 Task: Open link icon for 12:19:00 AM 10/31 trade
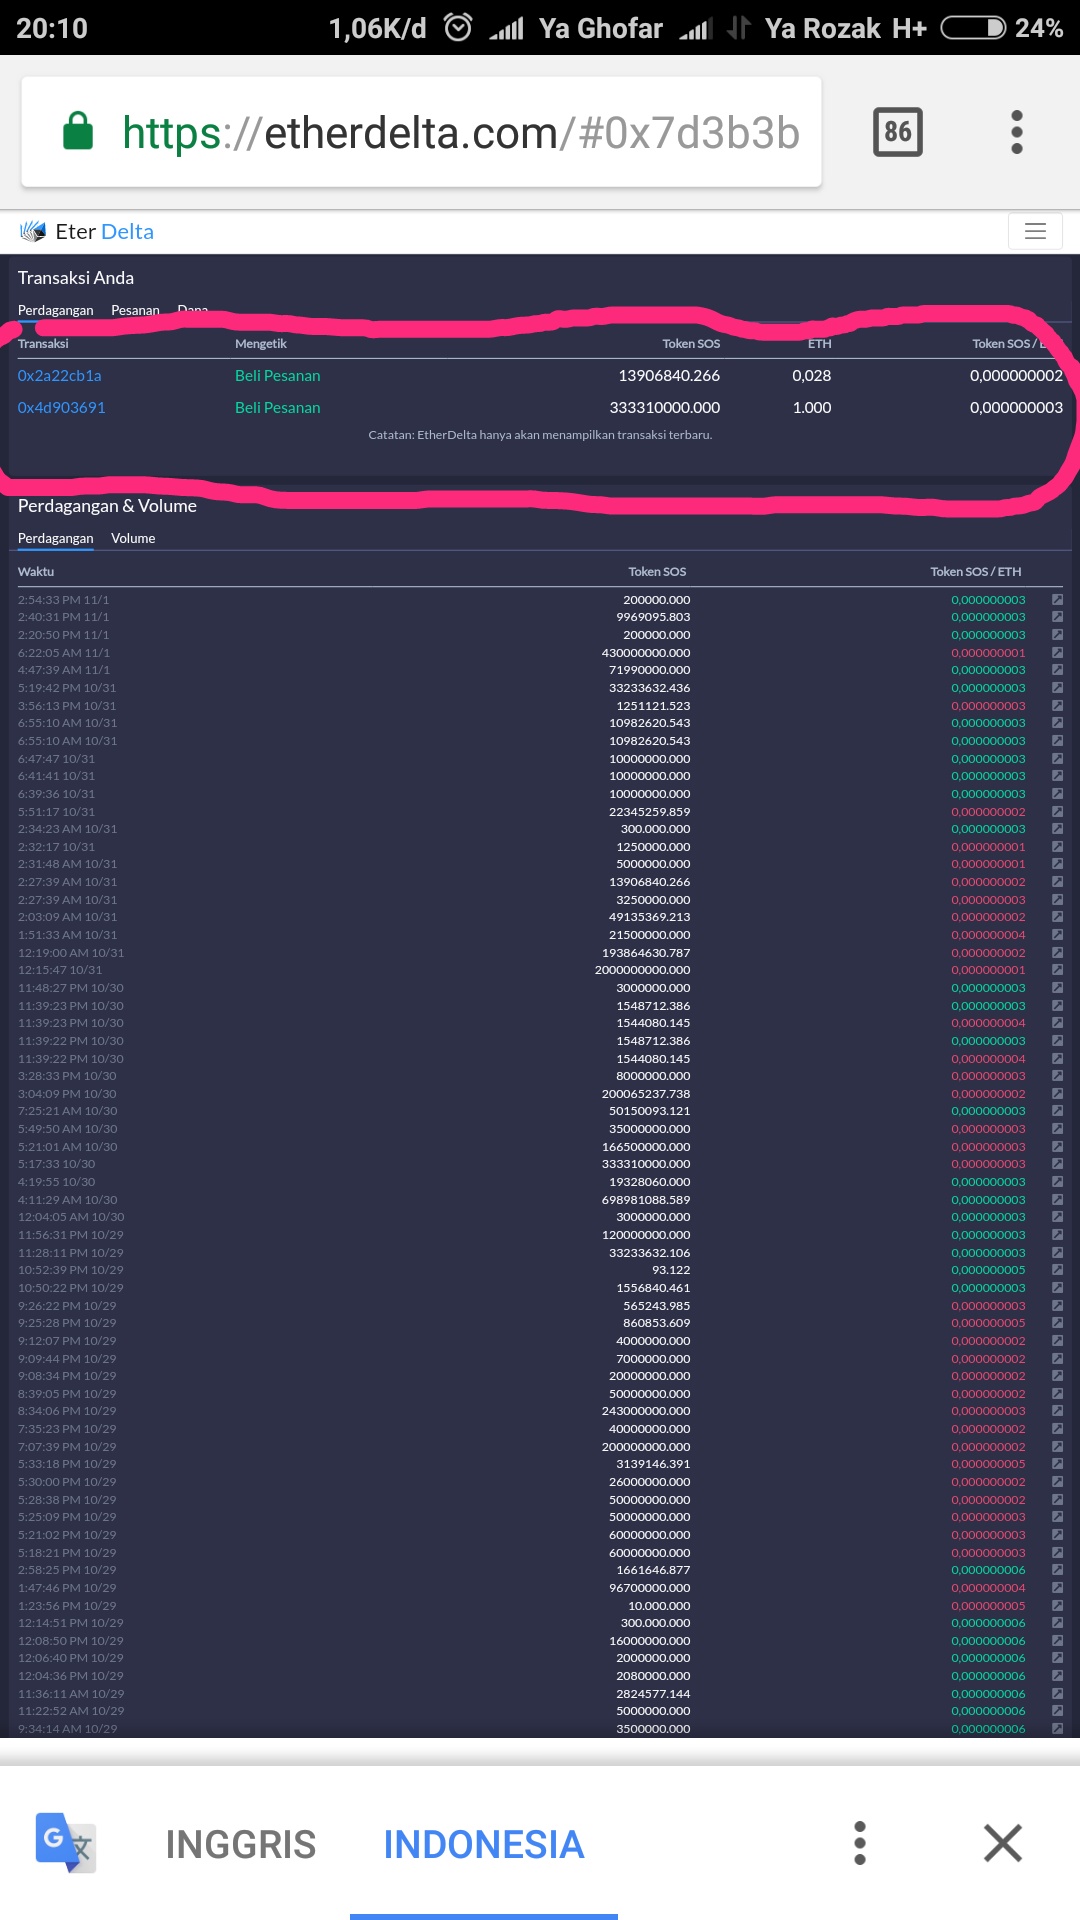click(x=1057, y=953)
